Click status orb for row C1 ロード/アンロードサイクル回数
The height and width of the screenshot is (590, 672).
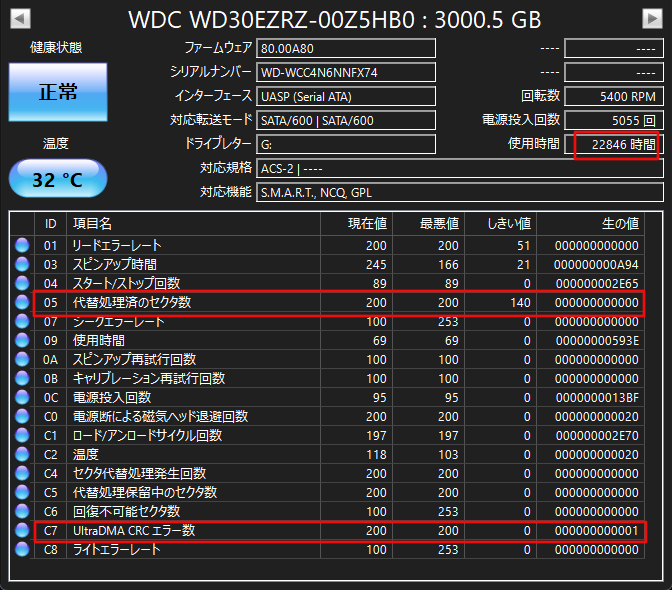[22, 435]
